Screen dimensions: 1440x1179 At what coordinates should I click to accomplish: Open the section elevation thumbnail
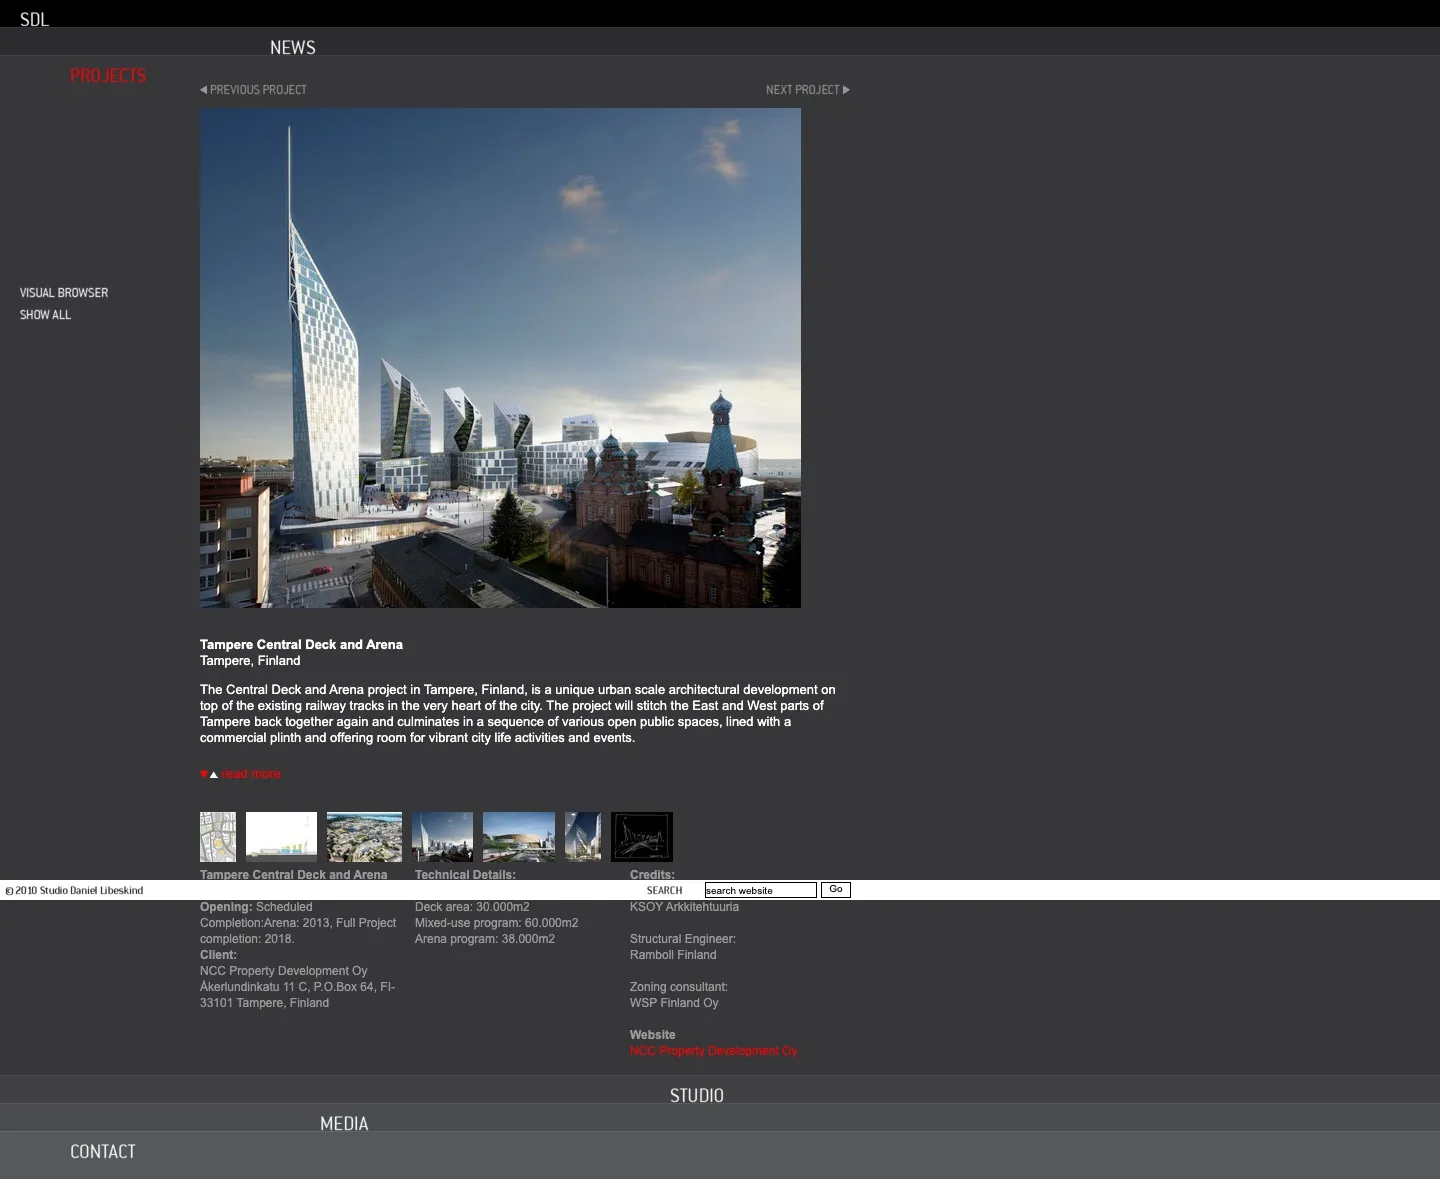pyautogui.click(x=281, y=837)
